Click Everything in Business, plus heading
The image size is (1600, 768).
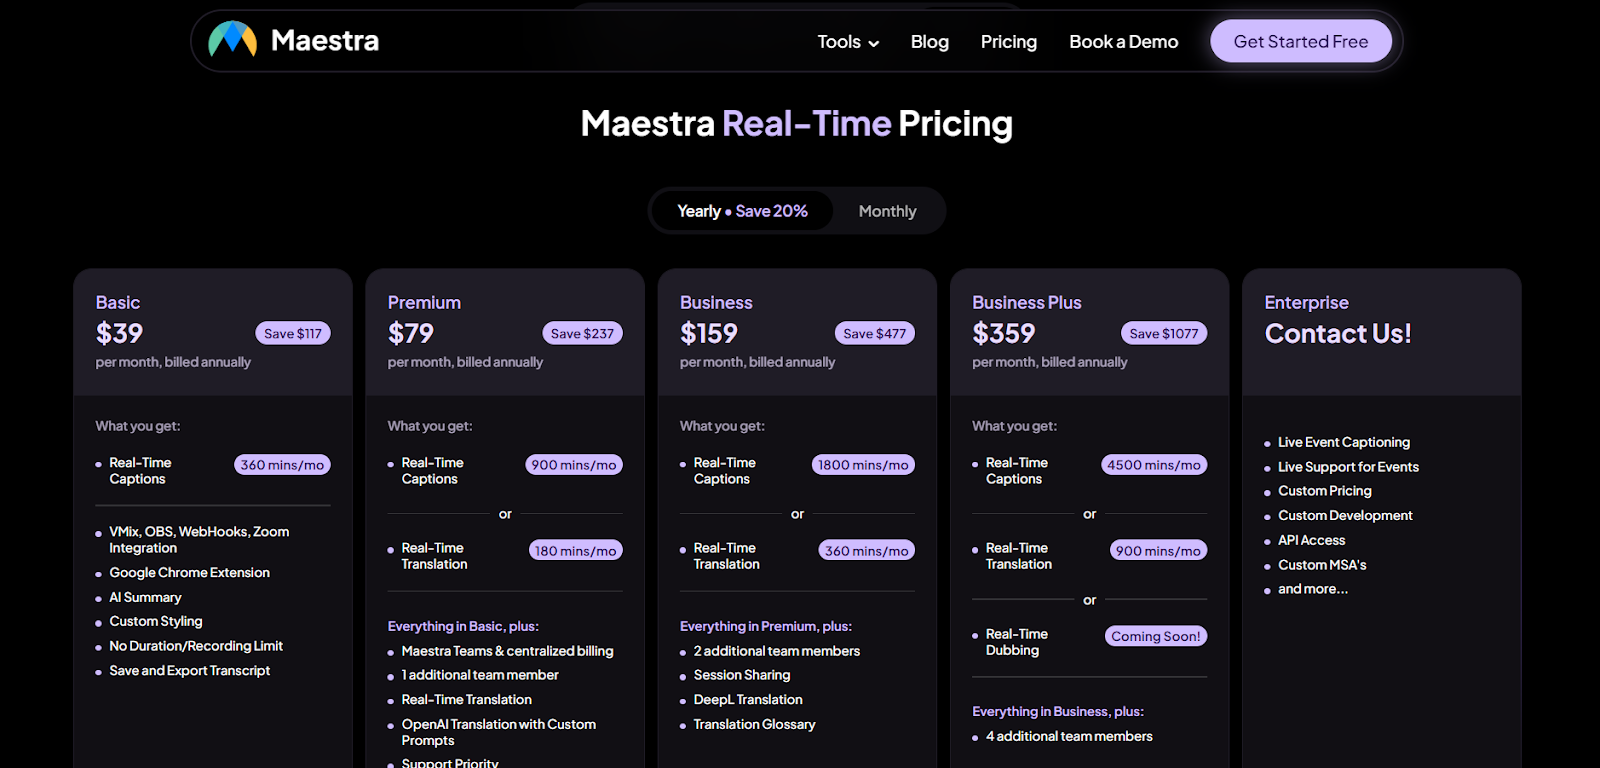[1058, 711]
